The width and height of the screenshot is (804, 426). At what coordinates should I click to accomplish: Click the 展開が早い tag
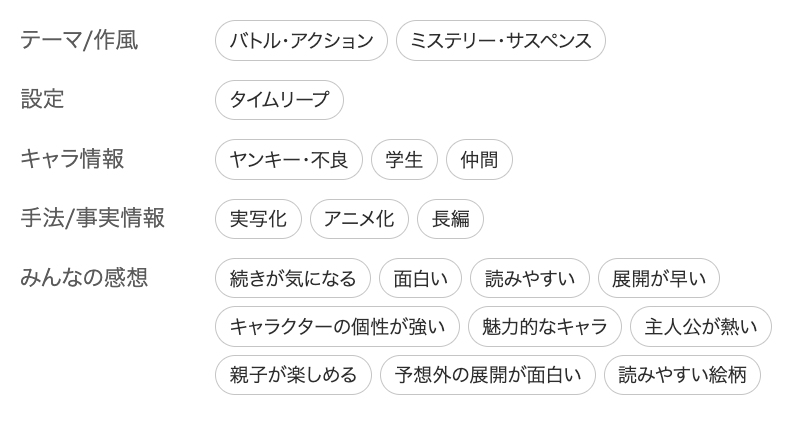(659, 278)
